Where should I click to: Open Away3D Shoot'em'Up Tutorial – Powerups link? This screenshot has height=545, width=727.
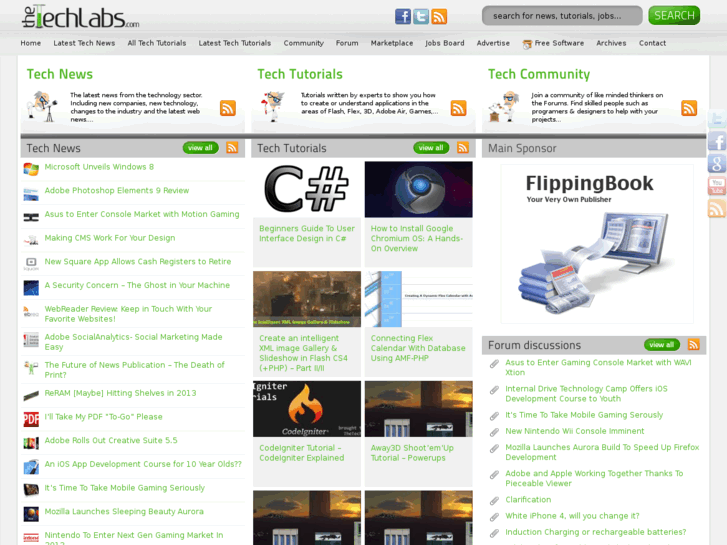tap(412, 453)
